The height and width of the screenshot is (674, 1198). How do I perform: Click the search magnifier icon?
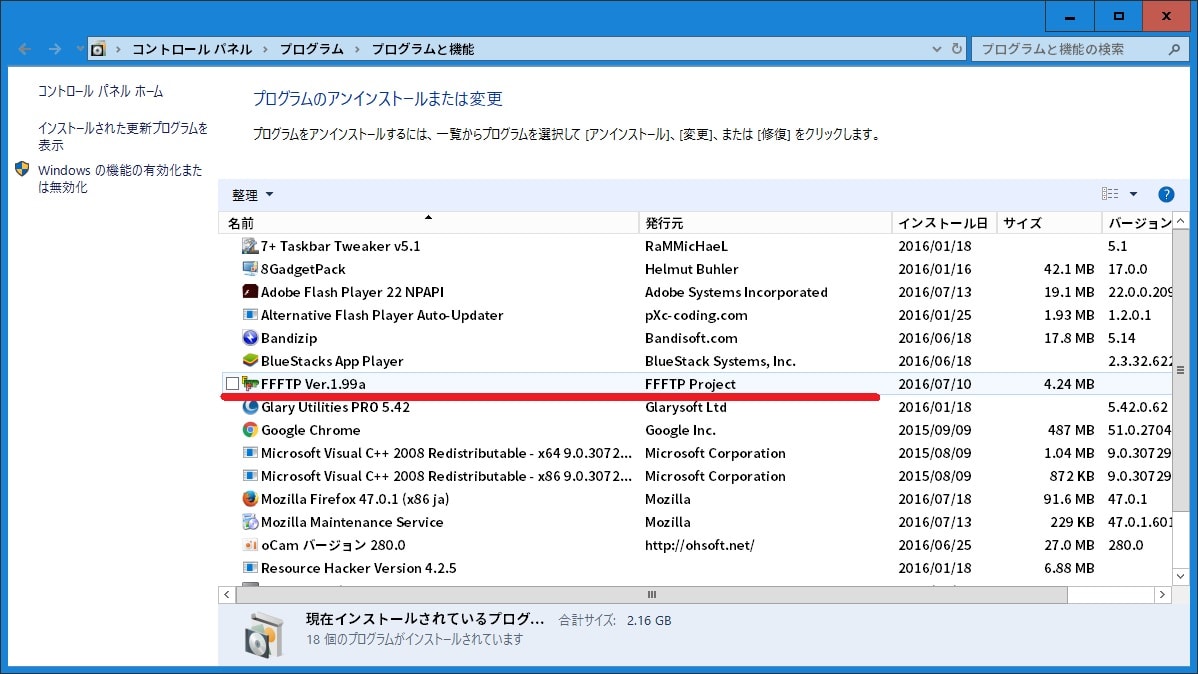1174,49
